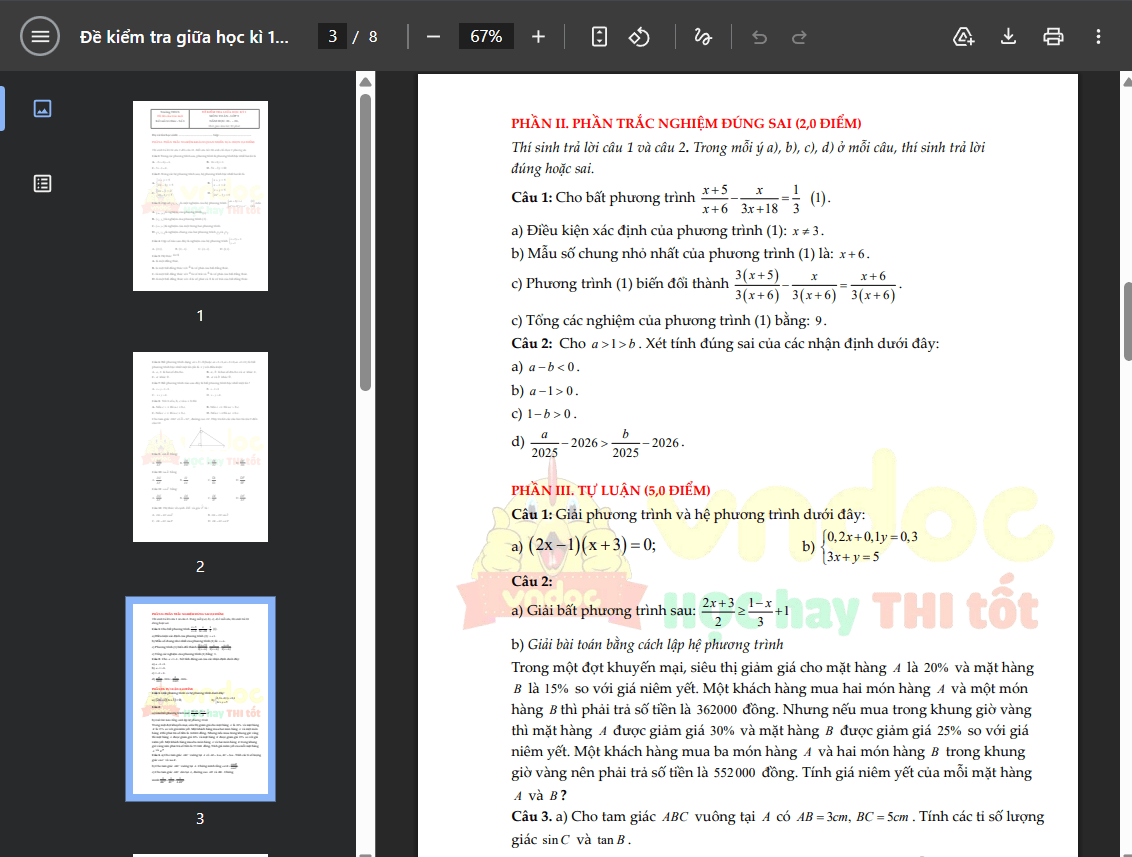Click the text 'Câu 1: Giải phương trình và hệ phương trình'
Screen dimensions: 1132x857
(x=688, y=514)
